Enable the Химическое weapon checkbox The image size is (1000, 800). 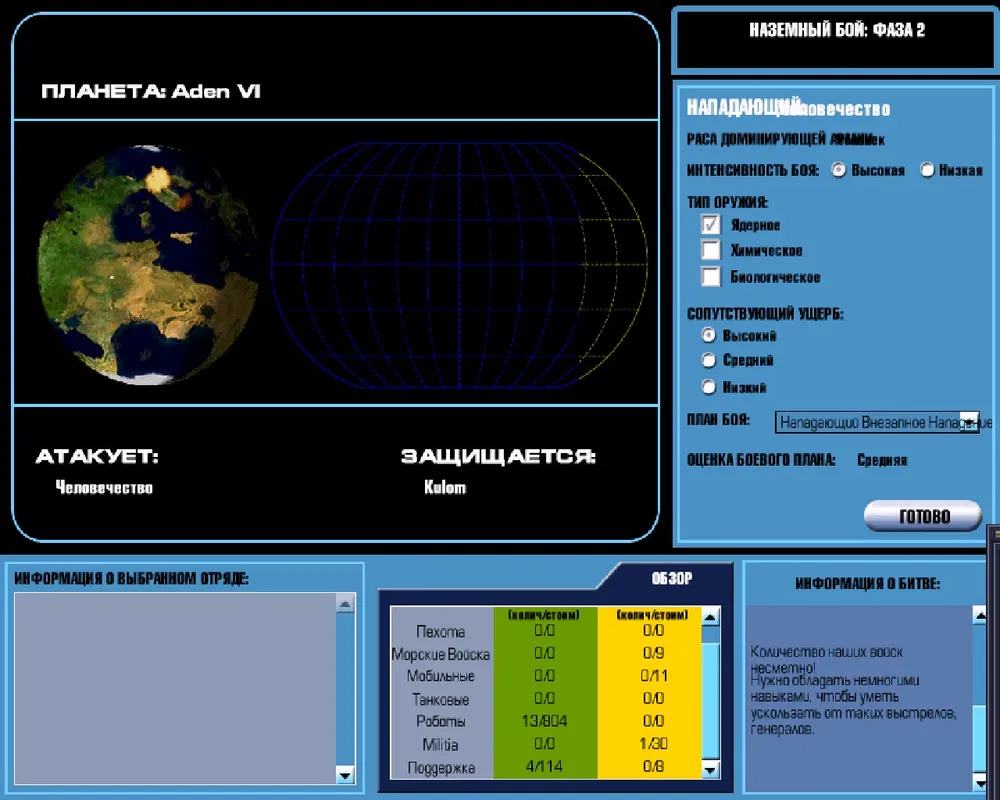coord(711,250)
